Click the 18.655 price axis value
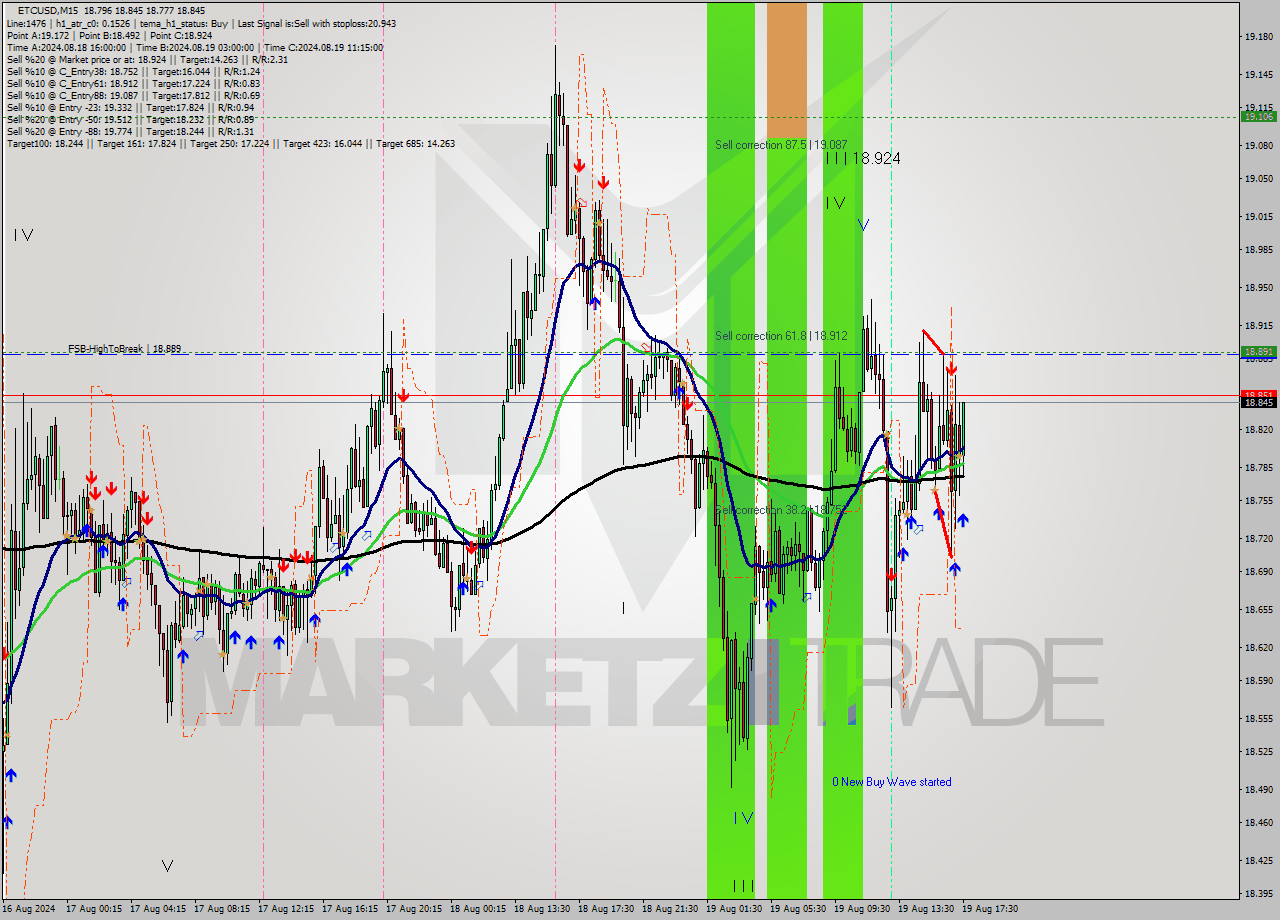Viewport: 1280px width, 920px height. tap(1257, 609)
